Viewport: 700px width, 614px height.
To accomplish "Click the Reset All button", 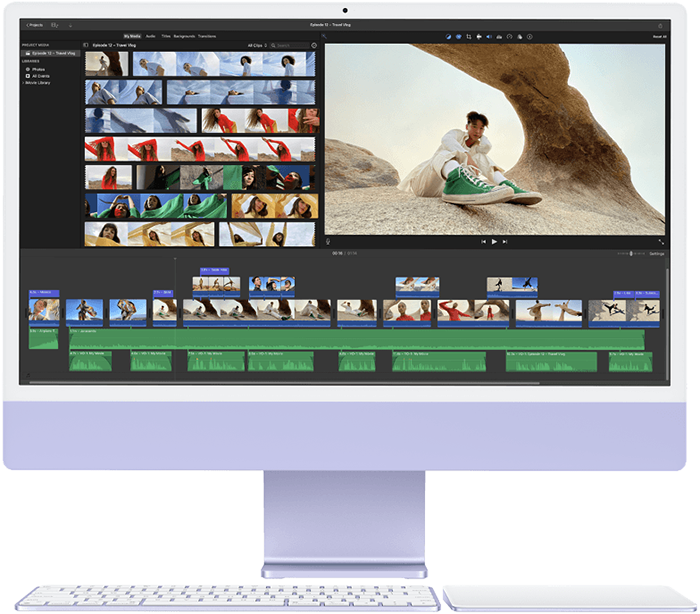I will 659,36.
